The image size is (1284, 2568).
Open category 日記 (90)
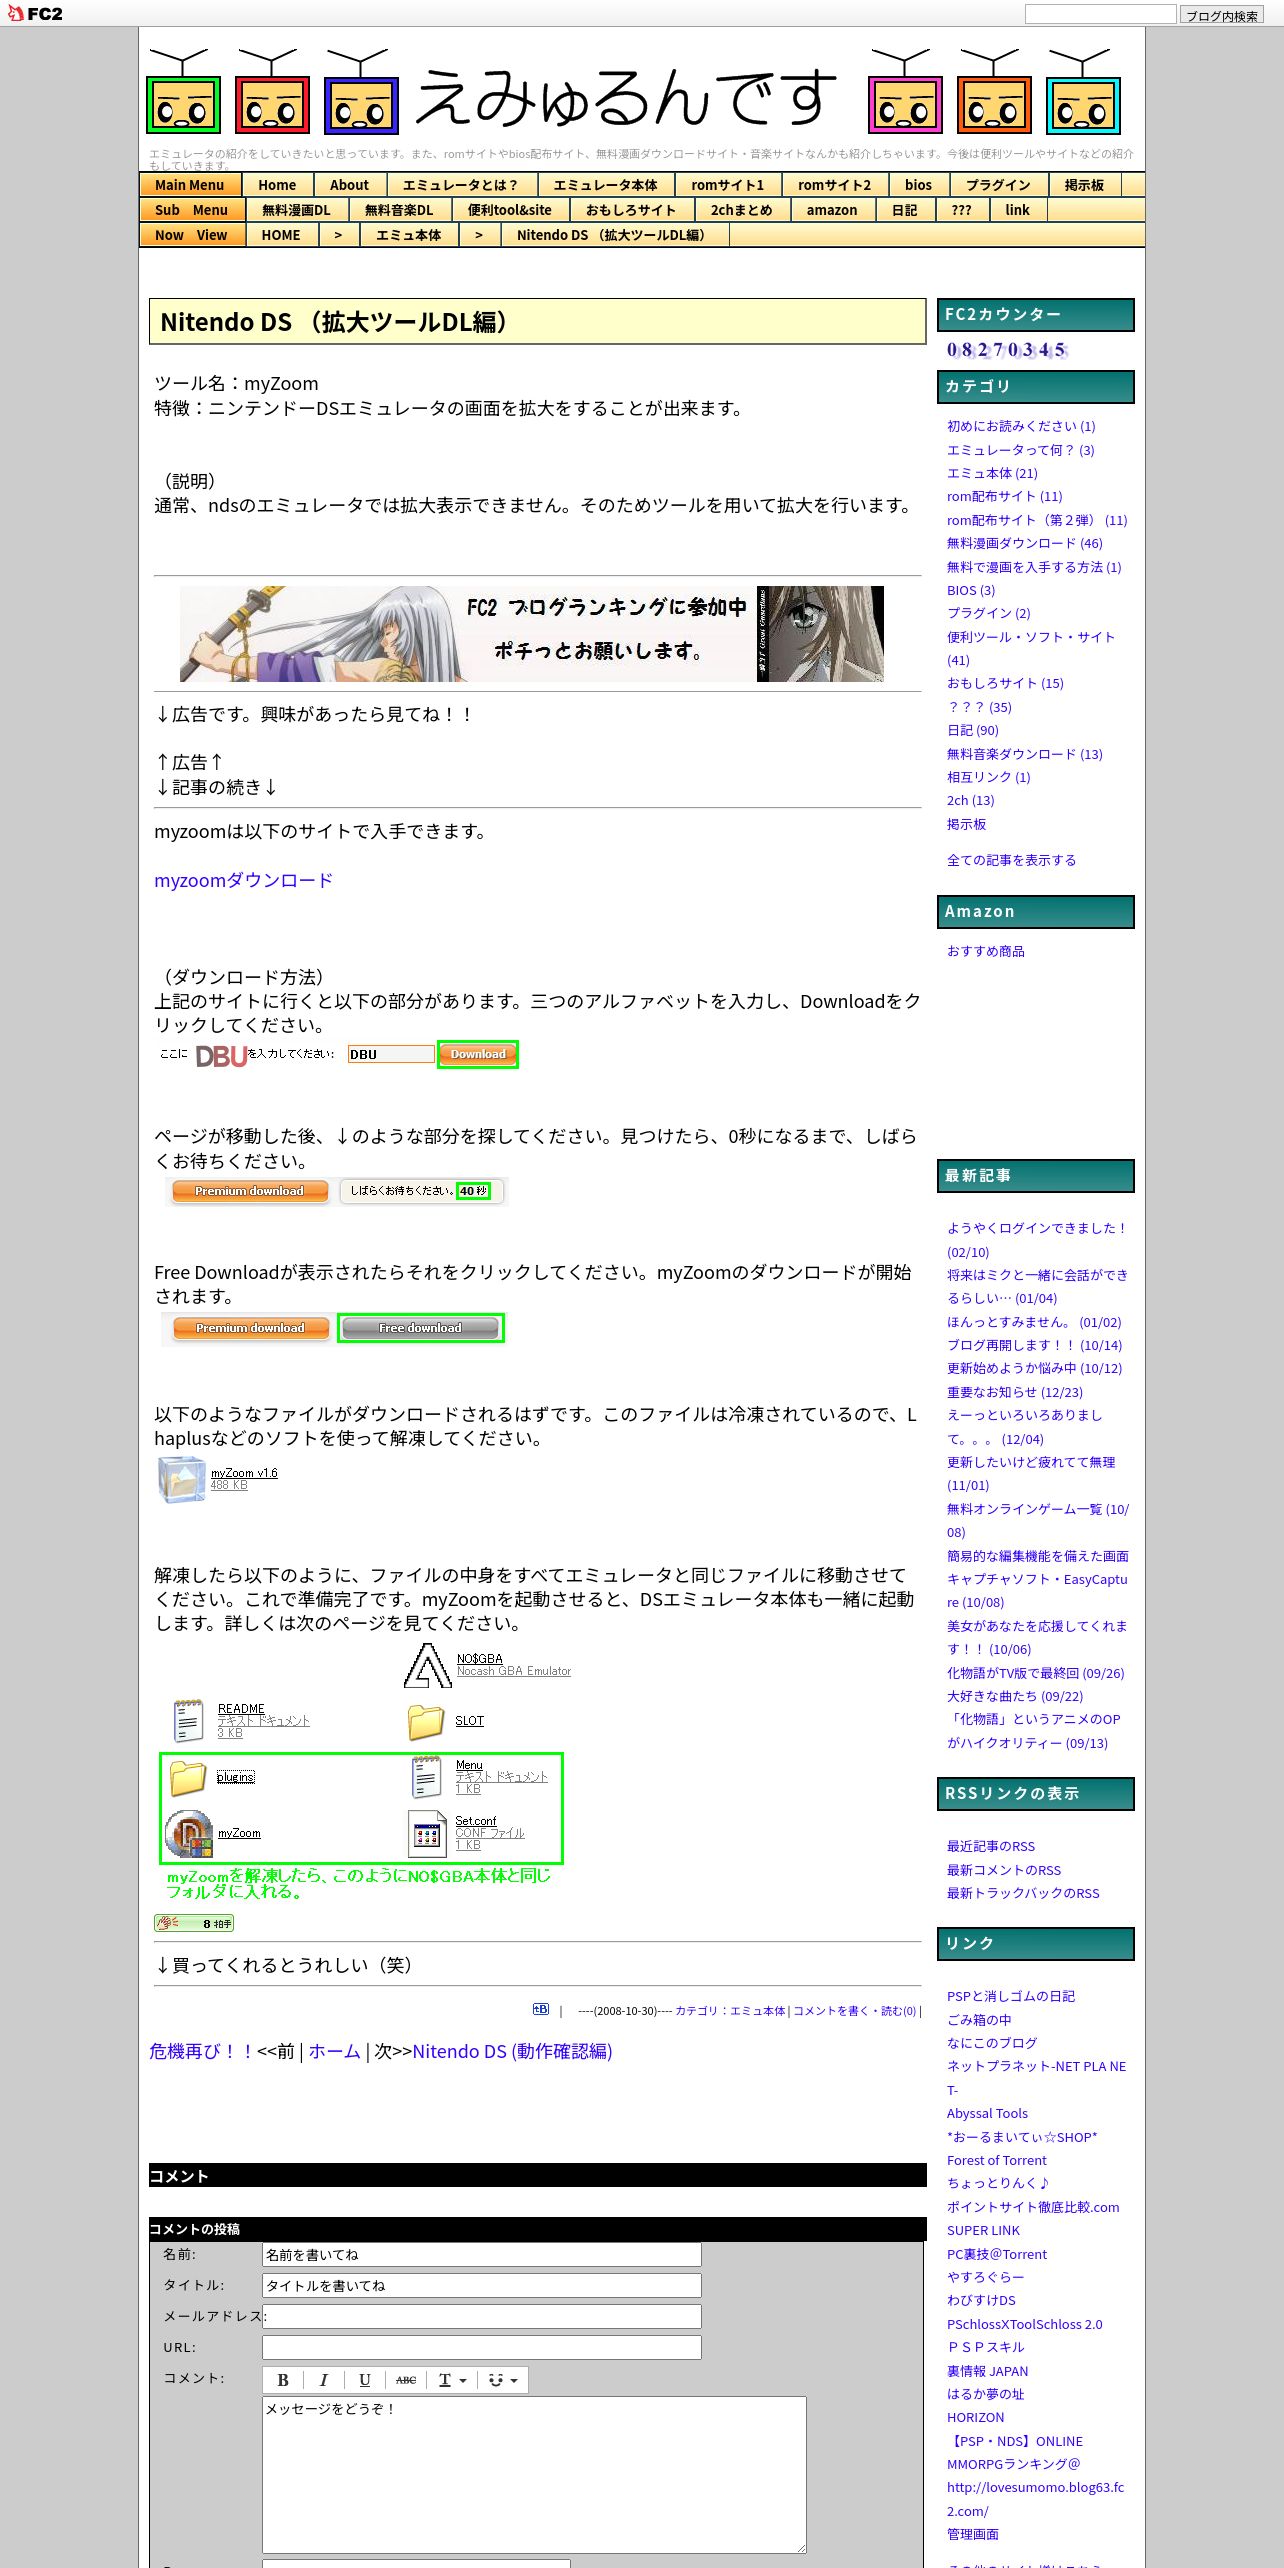[973, 730]
